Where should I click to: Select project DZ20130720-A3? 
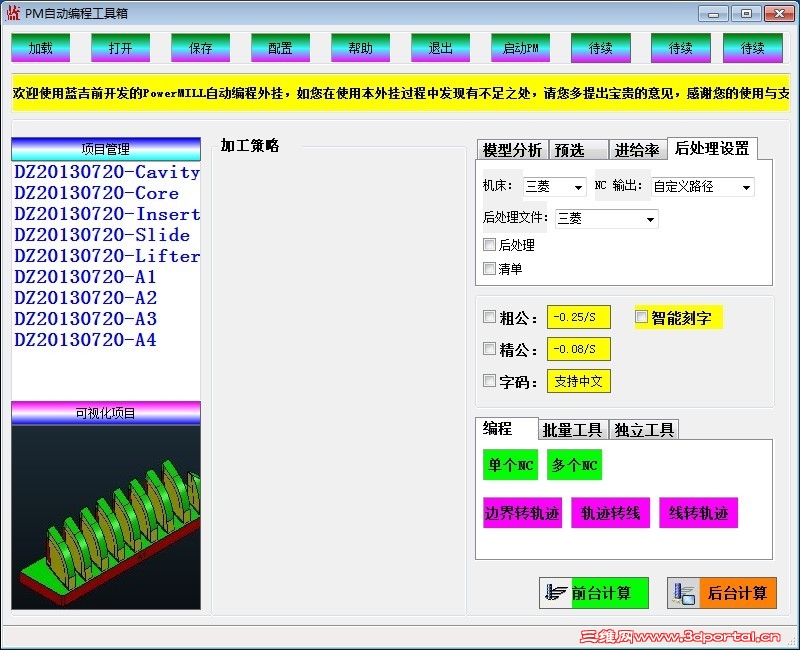pos(85,318)
